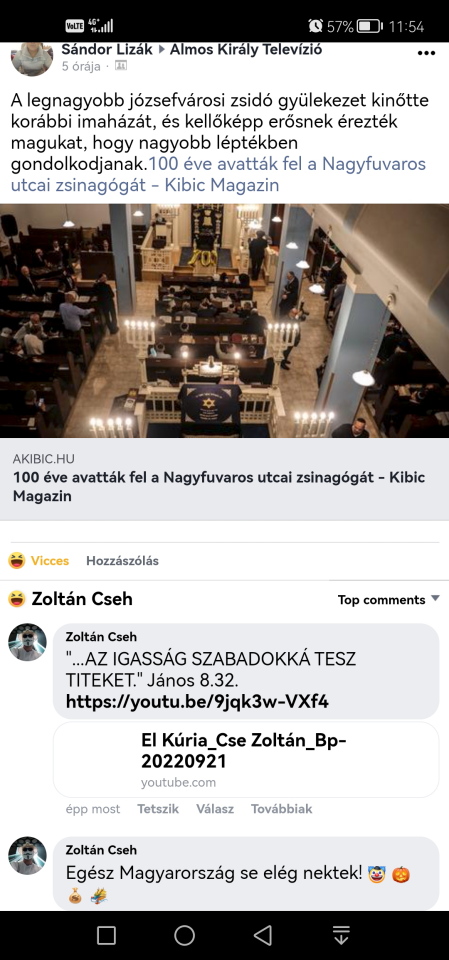Tap the Android back triangle button
The width and height of the screenshot is (449, 960).
263,935
